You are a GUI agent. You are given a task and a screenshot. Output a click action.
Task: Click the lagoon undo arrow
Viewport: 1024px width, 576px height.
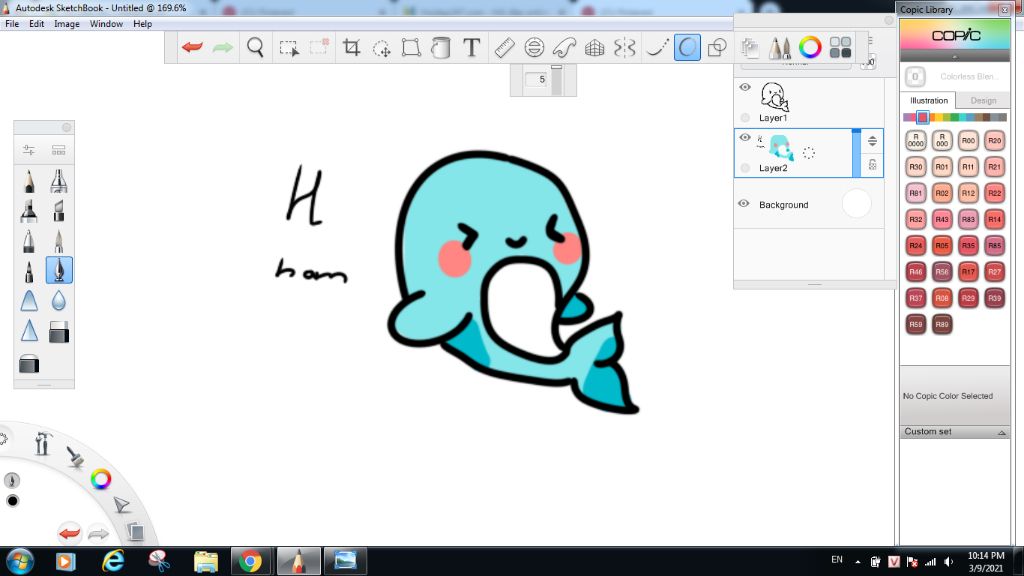69,533
